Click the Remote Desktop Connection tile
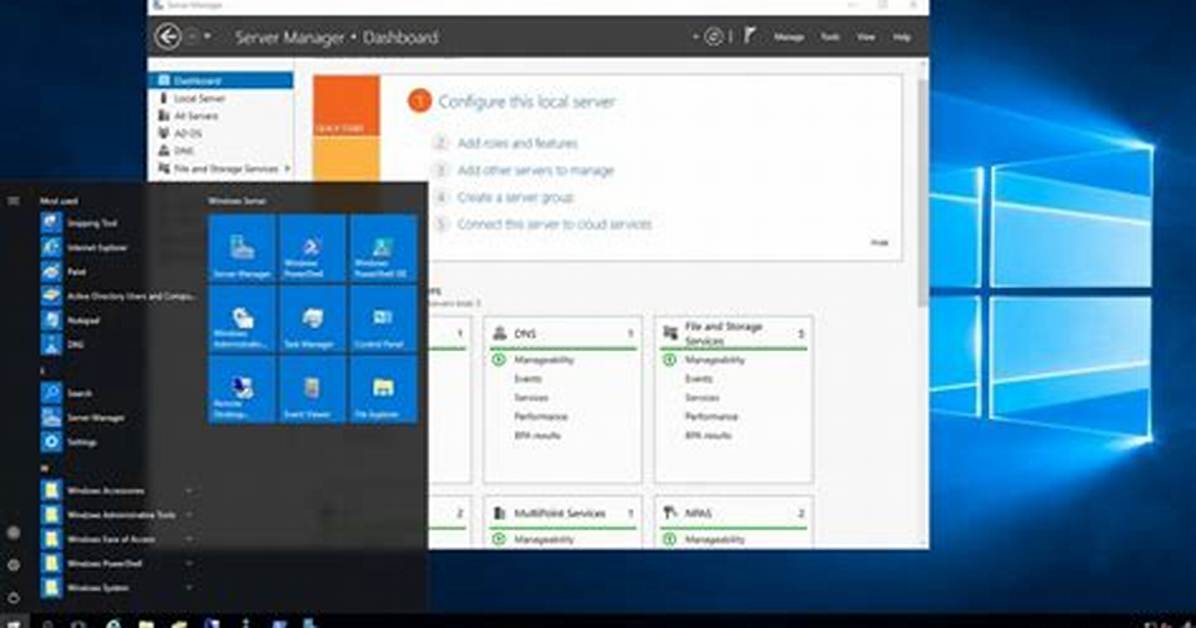 coord(242,389)
